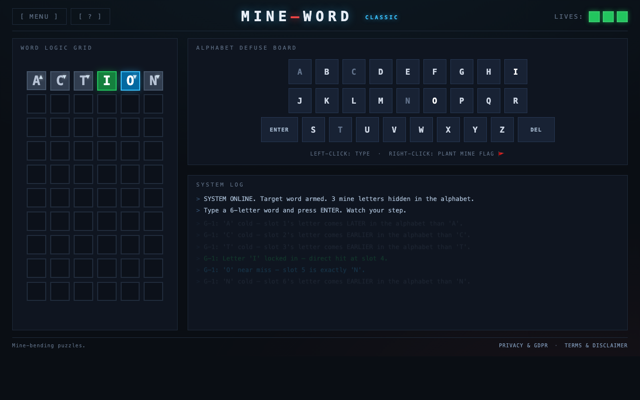
Task: Choose the F key
Action: pos(435,71)
